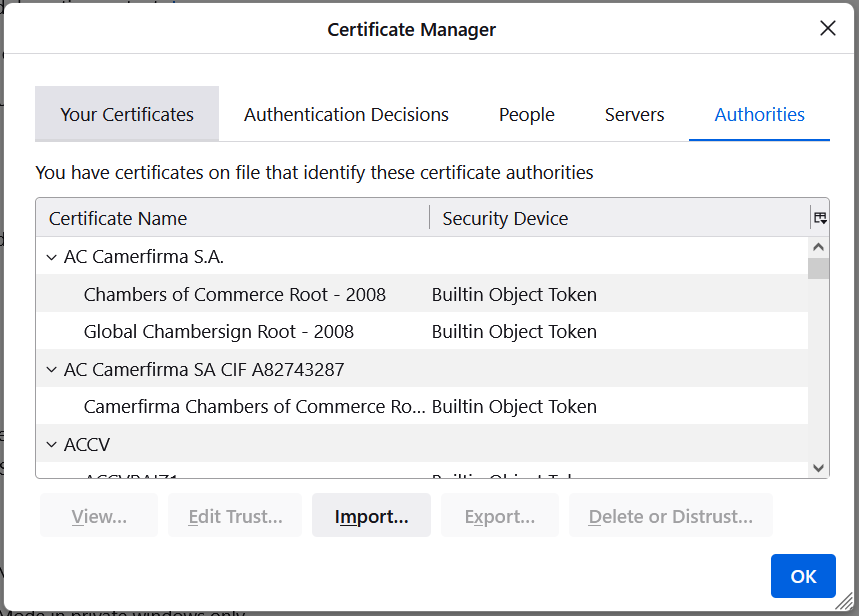Select the Servers tab

point(634,115)
